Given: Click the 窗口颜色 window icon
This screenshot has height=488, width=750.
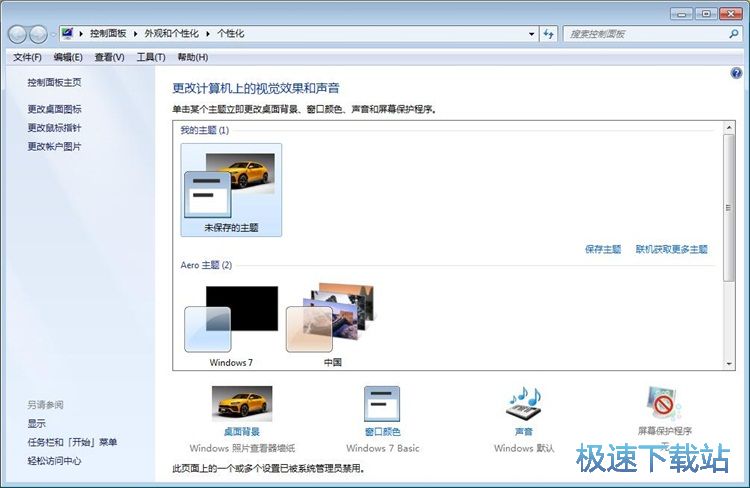Looking at the screenshot, I should pos(382,404).
